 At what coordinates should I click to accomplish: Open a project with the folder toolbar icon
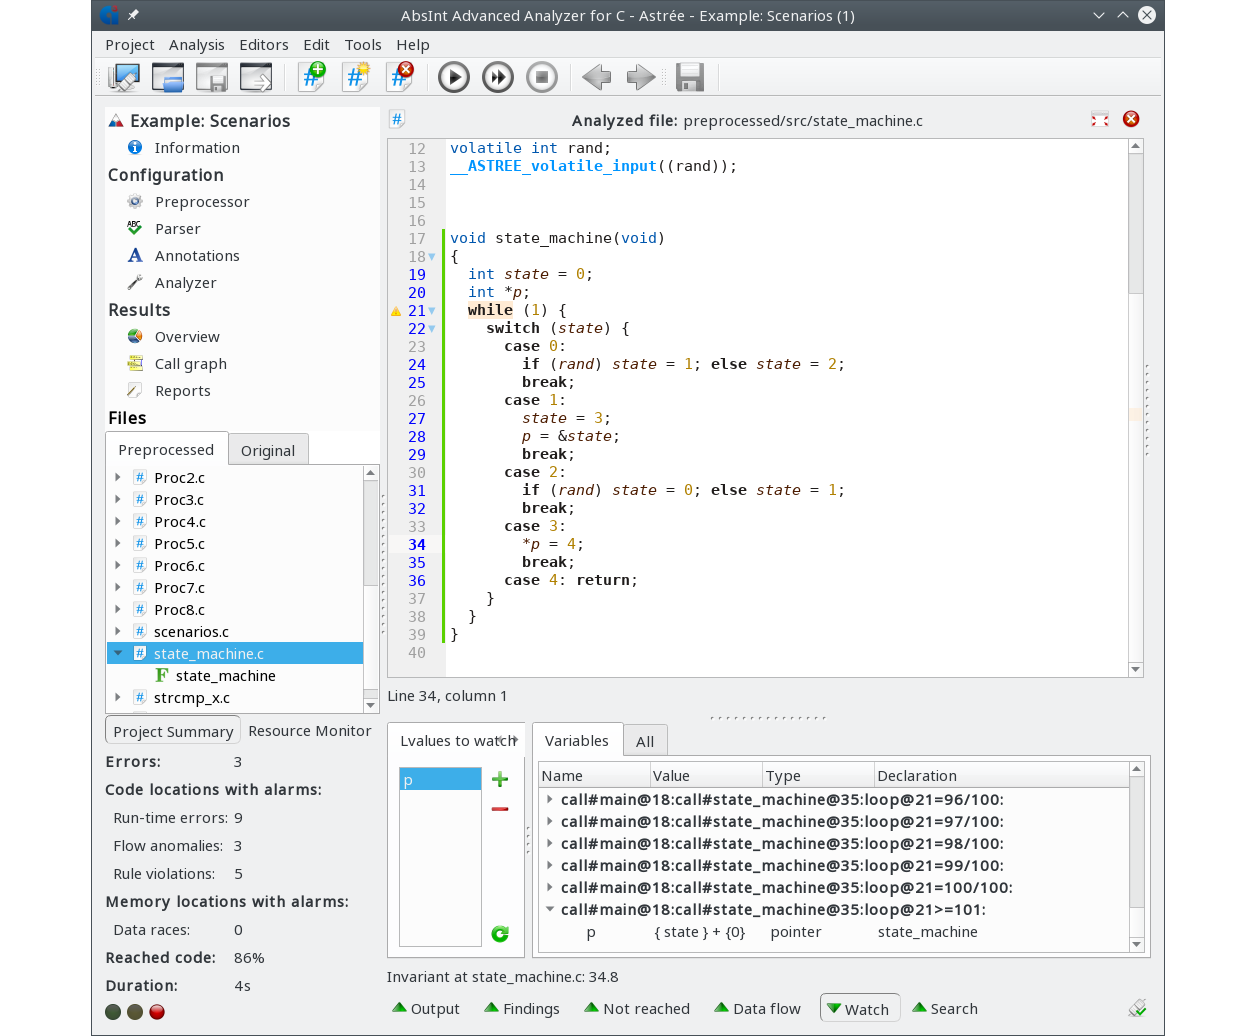pos(168,77)
